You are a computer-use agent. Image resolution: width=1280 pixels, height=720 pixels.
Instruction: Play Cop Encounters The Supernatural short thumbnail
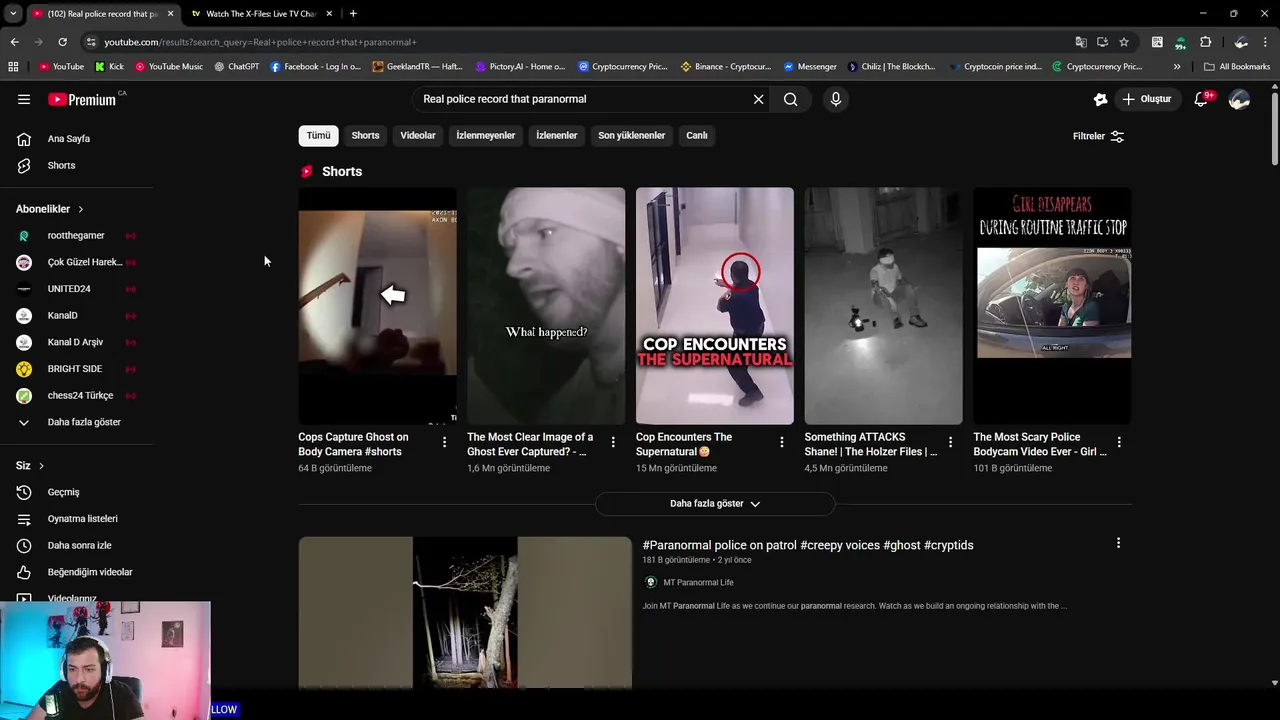[715, 306]
